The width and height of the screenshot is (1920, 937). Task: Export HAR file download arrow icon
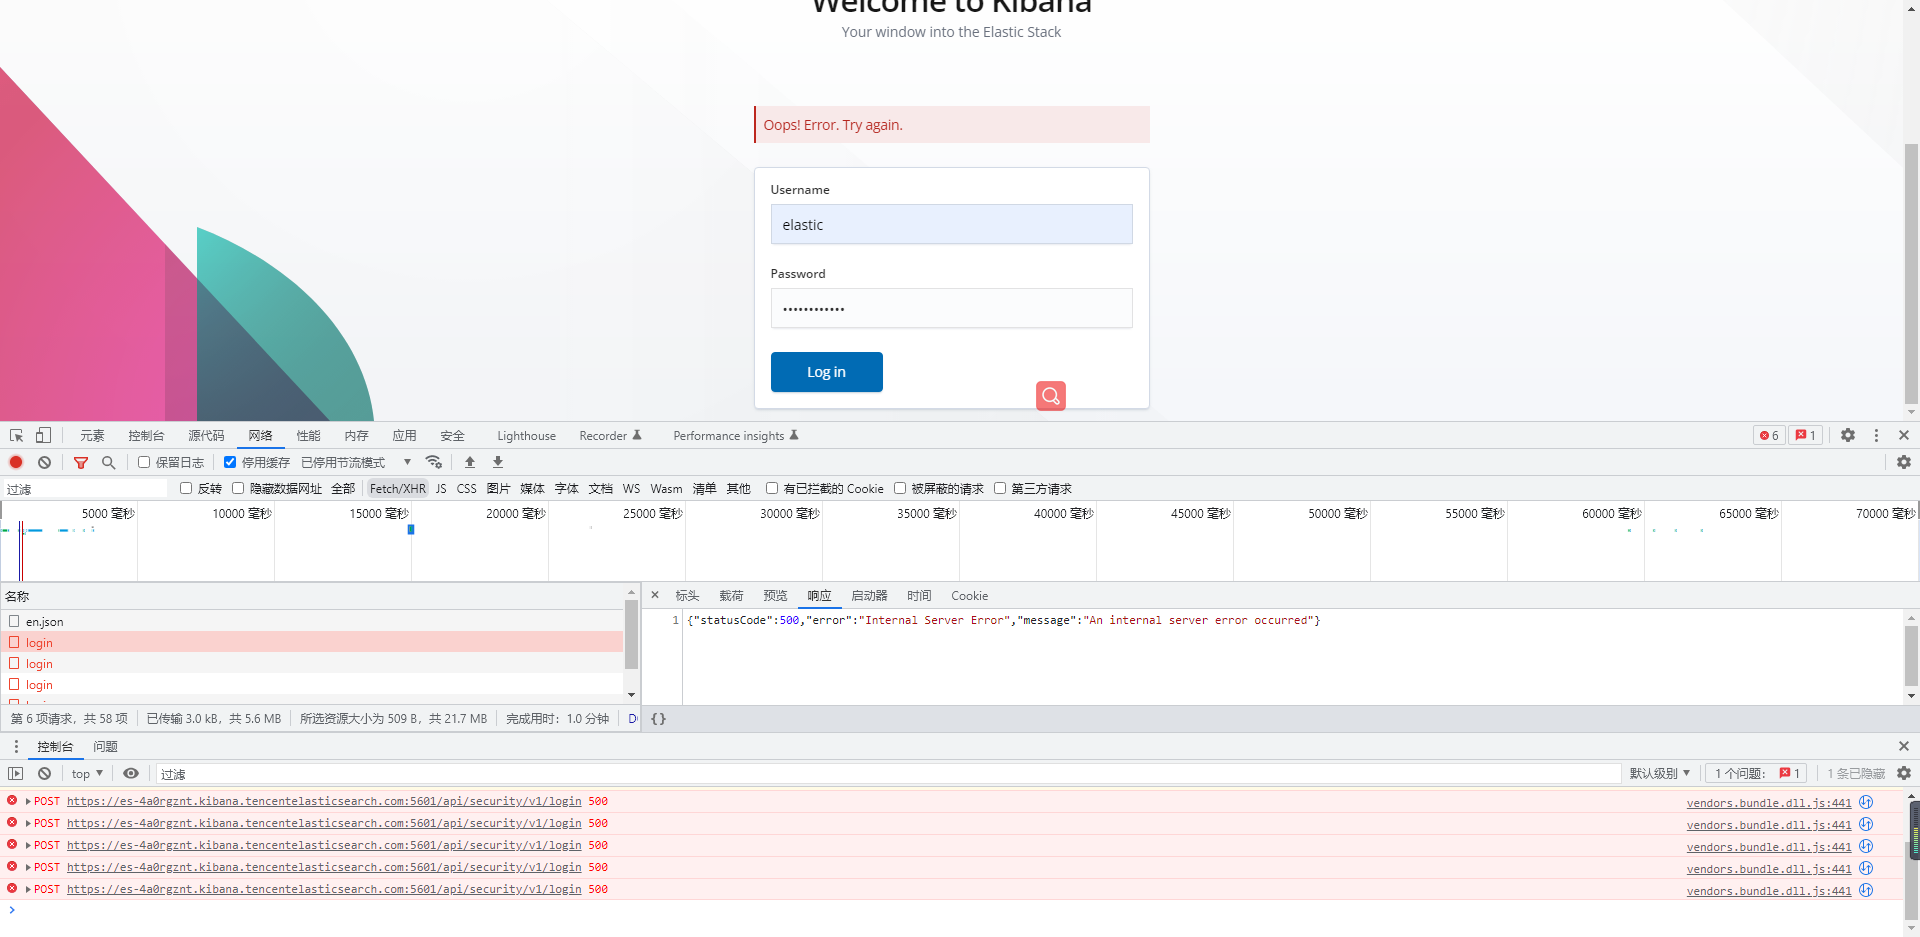pos(498,462)
